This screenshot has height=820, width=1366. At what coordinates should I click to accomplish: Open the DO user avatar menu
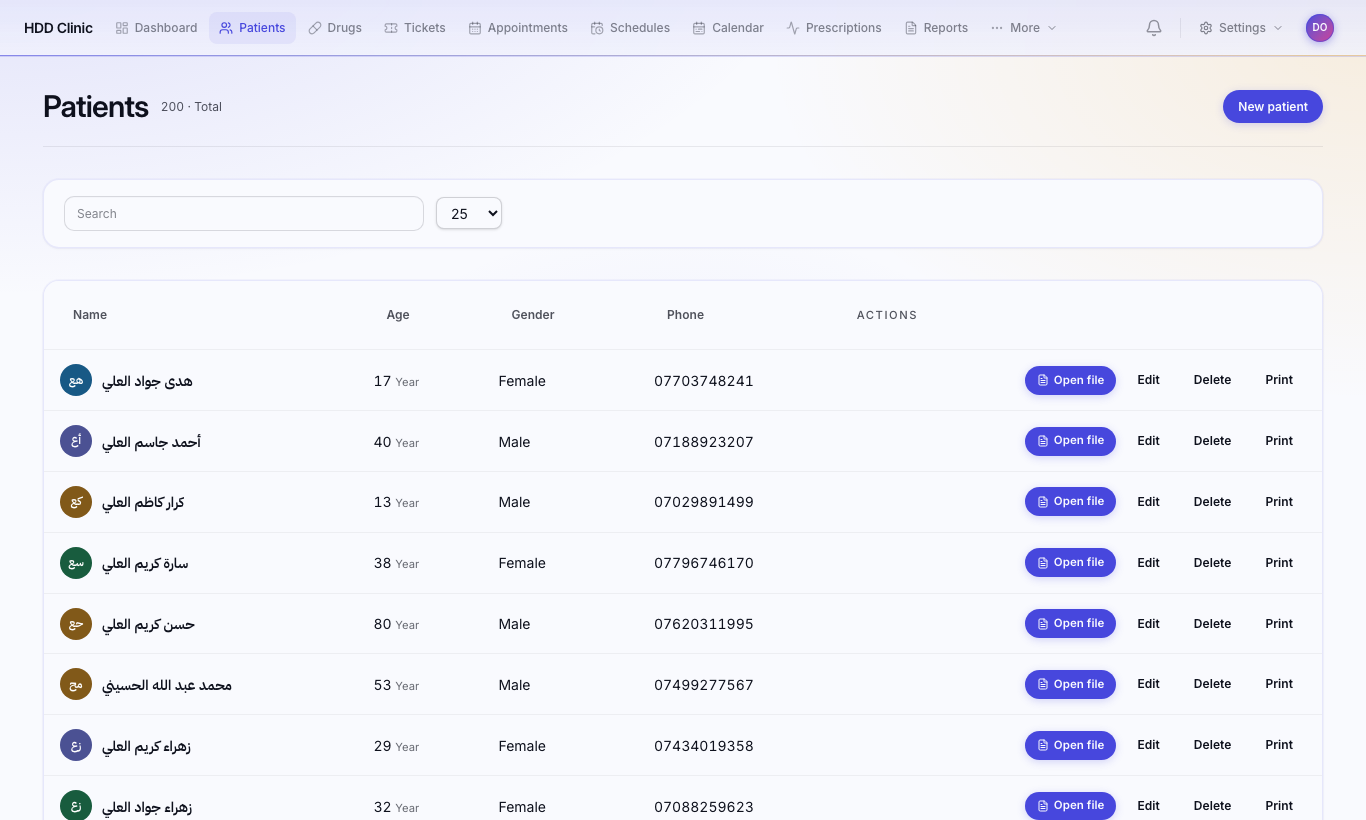tap(1320, 28)
